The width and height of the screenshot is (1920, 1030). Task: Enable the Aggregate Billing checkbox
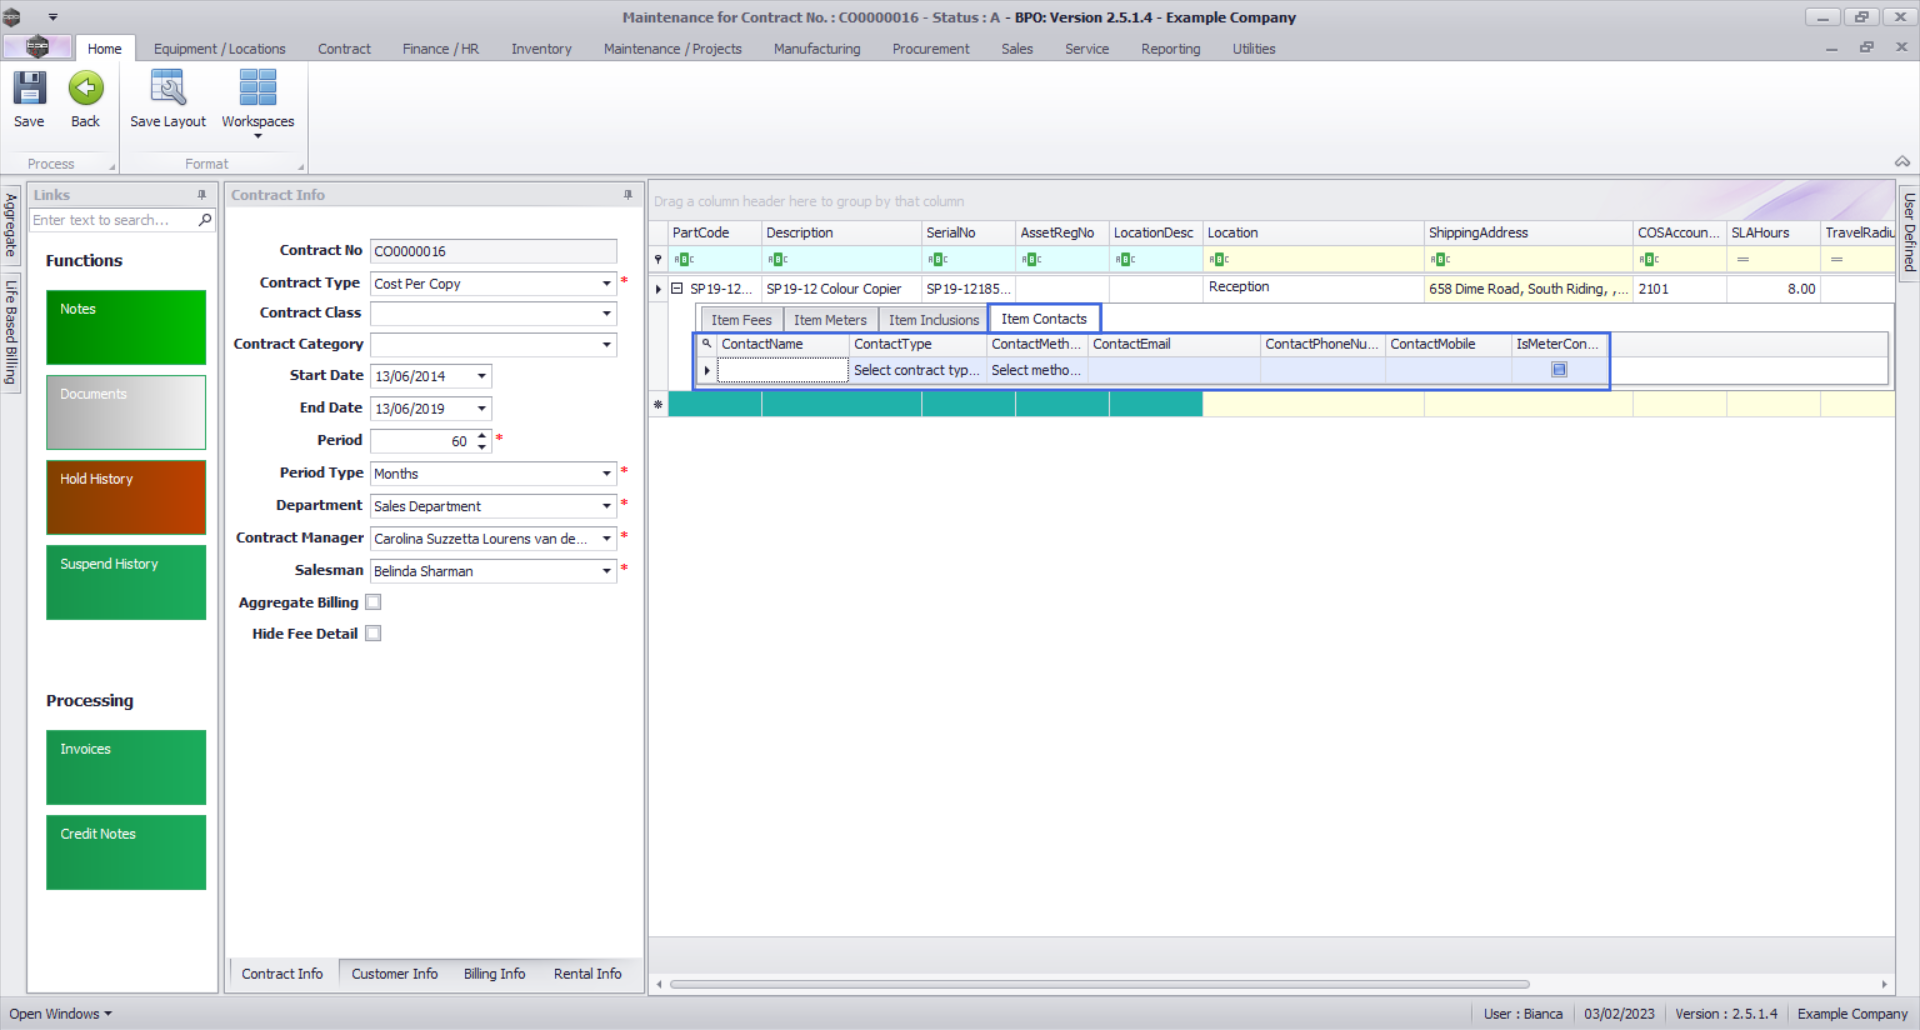(373, 602)
